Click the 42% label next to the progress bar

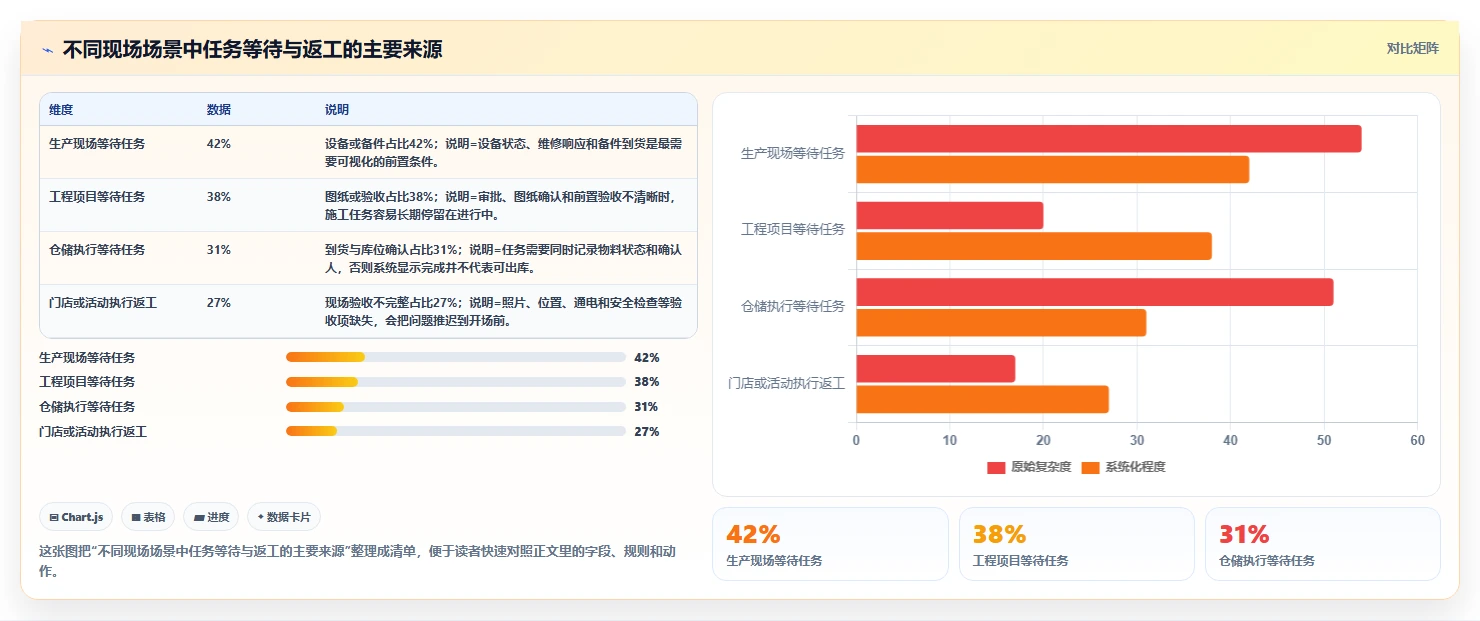point(647,357)
